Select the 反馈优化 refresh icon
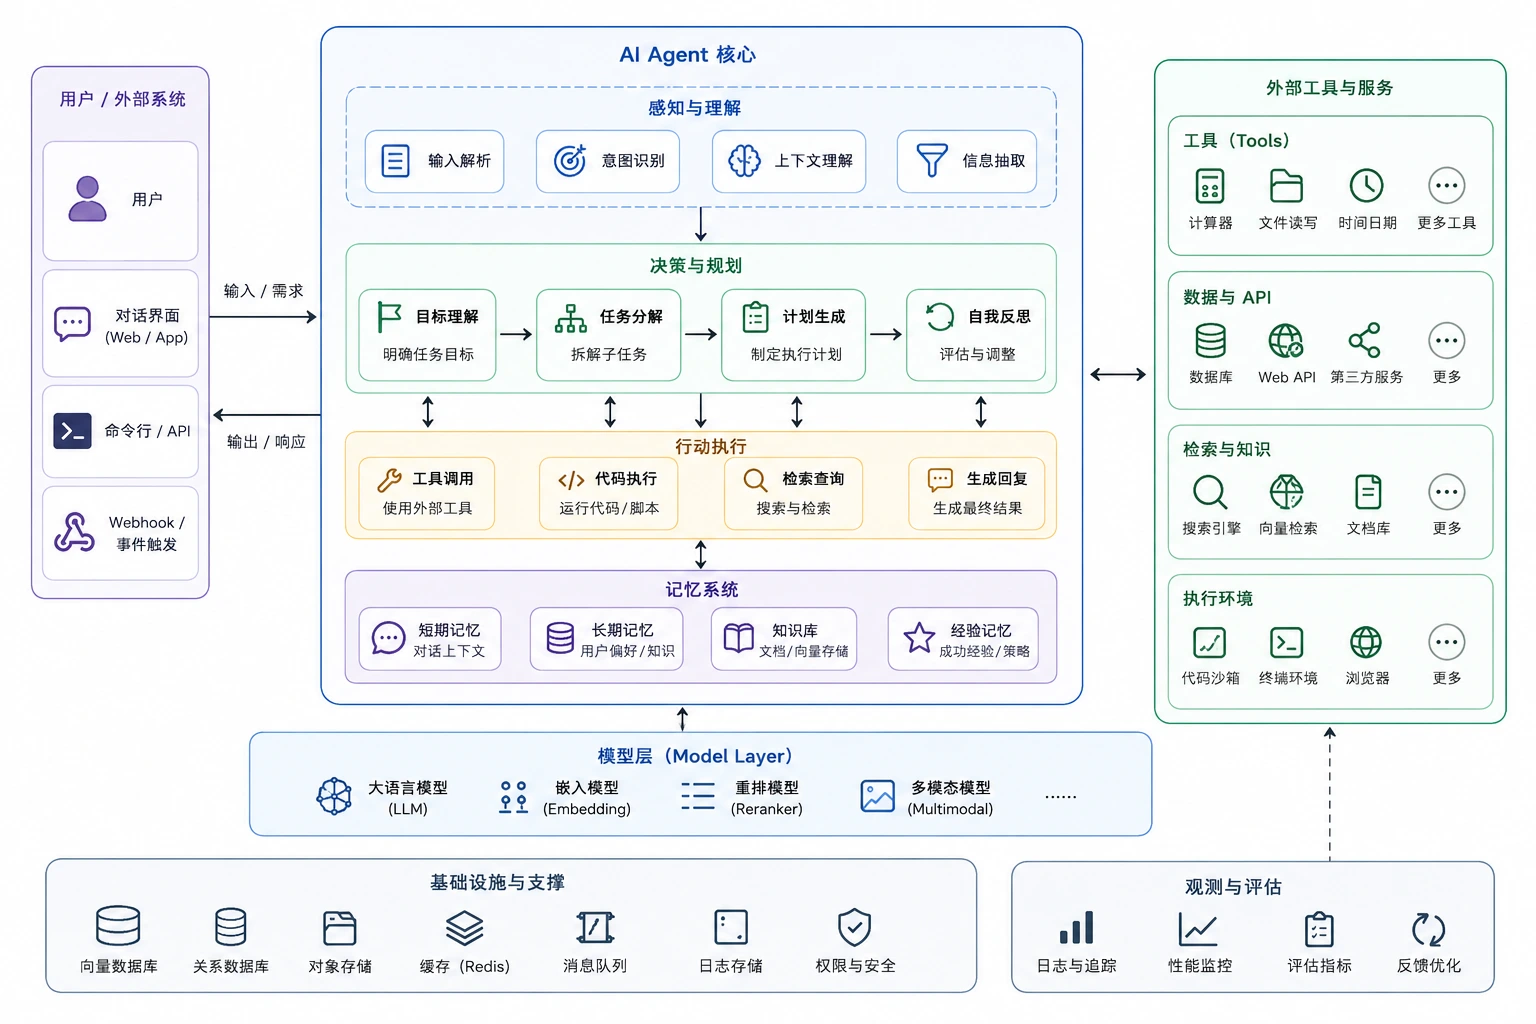Screen dimensions: 1536x1024 (1428, 929)
